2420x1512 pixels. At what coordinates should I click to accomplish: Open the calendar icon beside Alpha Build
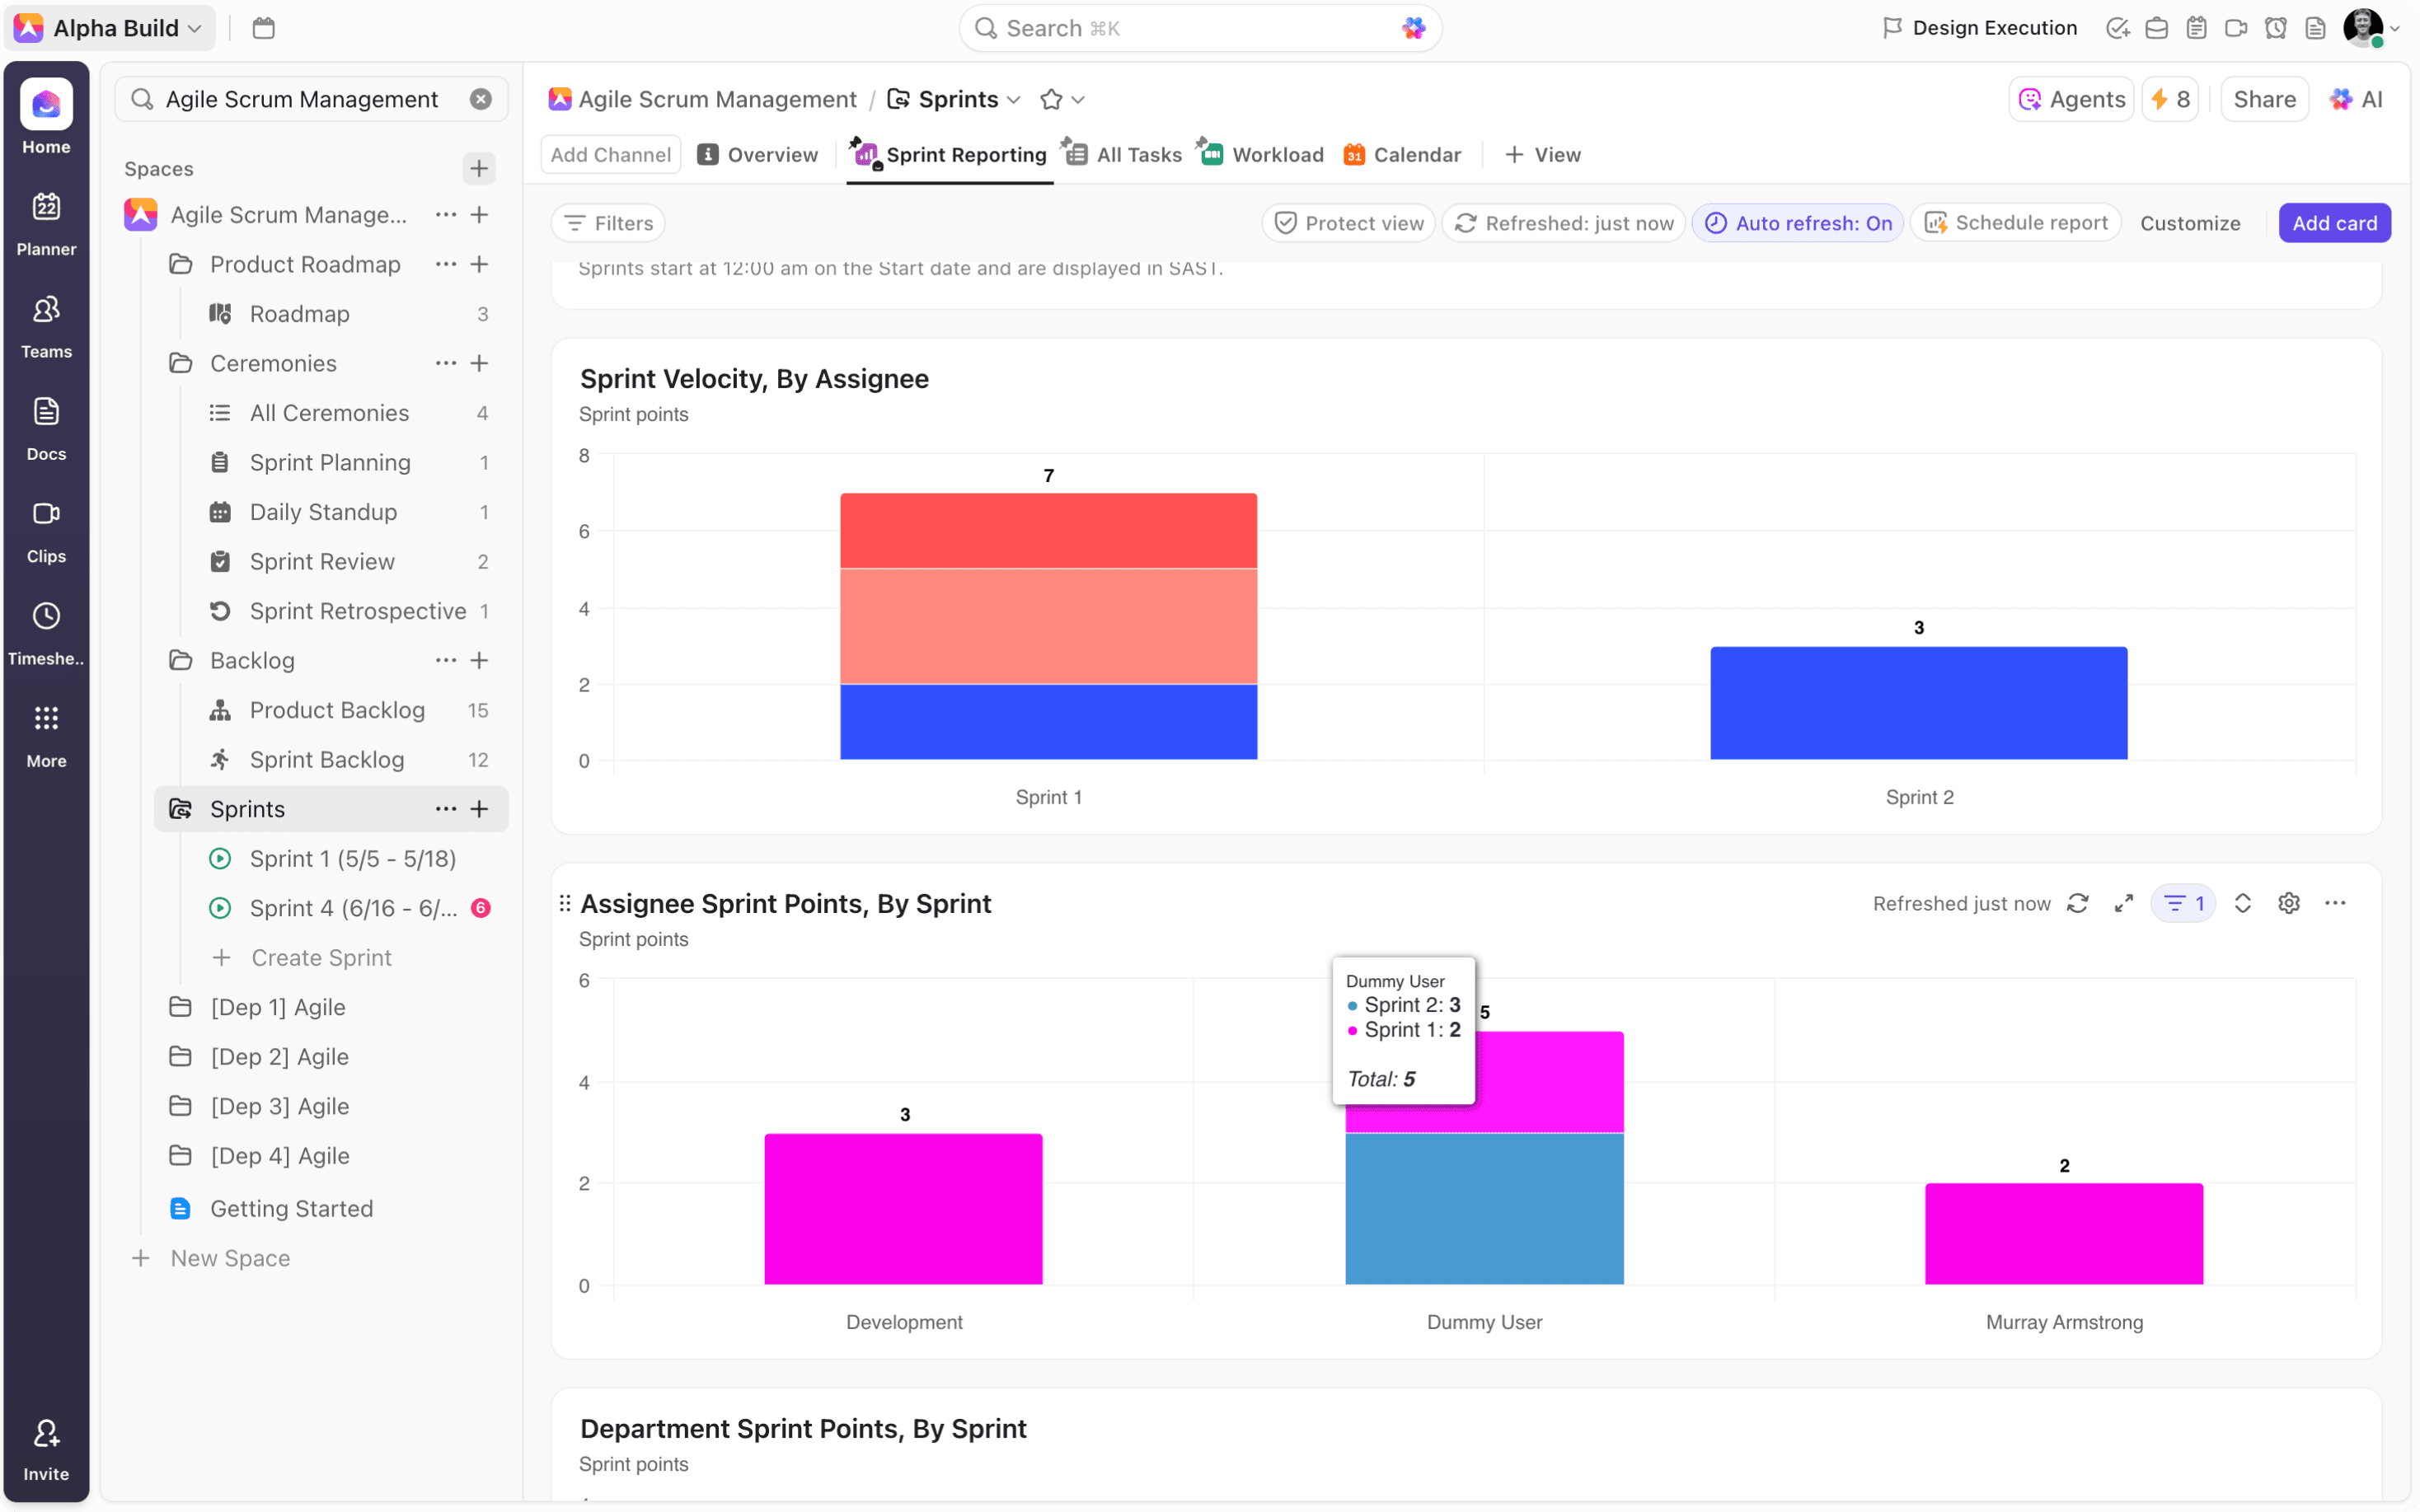(264, 28)
